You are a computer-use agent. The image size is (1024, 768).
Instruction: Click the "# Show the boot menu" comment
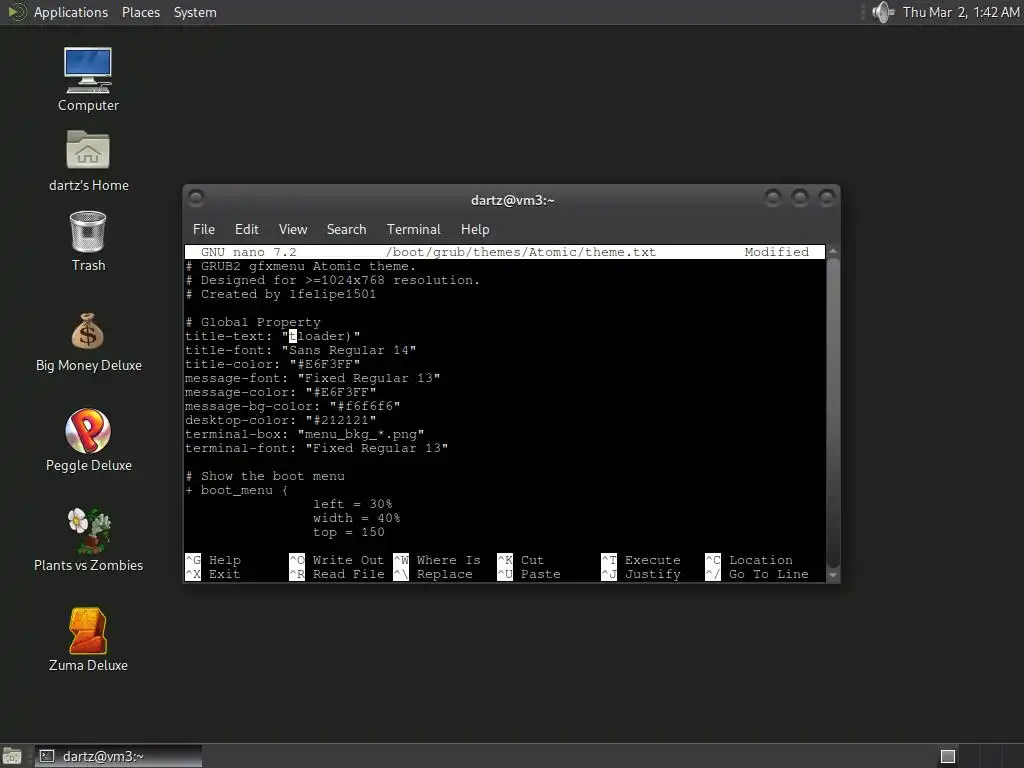coord(264,476)
